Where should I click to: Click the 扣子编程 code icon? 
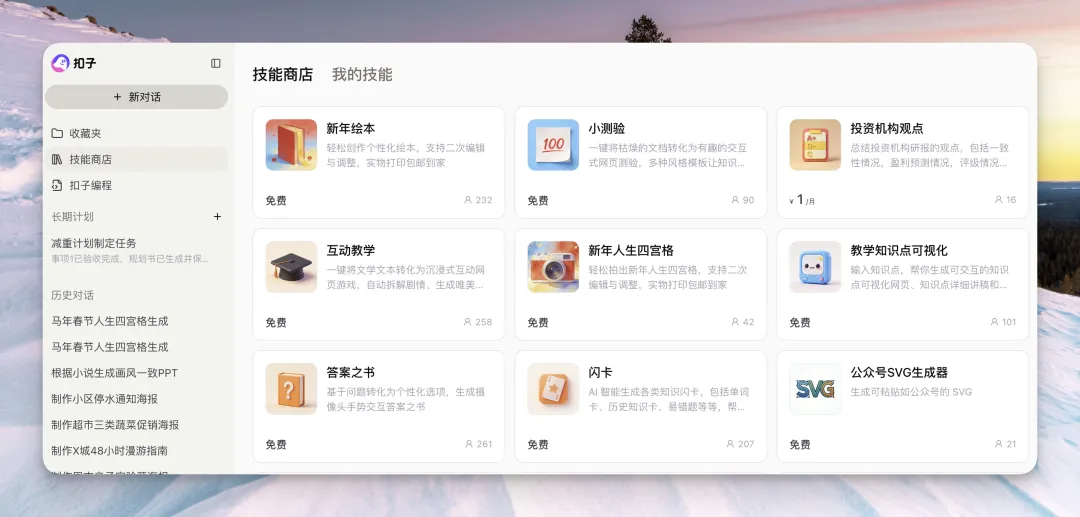click(x=57, y=185)
